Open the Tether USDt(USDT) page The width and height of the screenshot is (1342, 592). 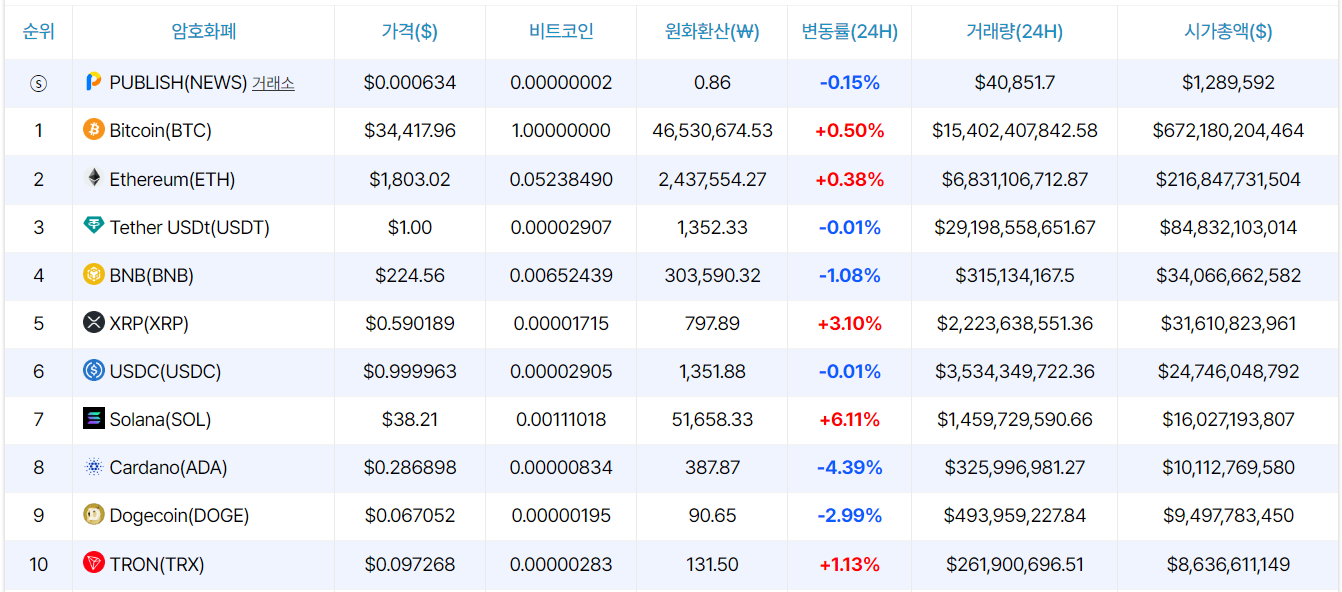click(x=190, y=227)
